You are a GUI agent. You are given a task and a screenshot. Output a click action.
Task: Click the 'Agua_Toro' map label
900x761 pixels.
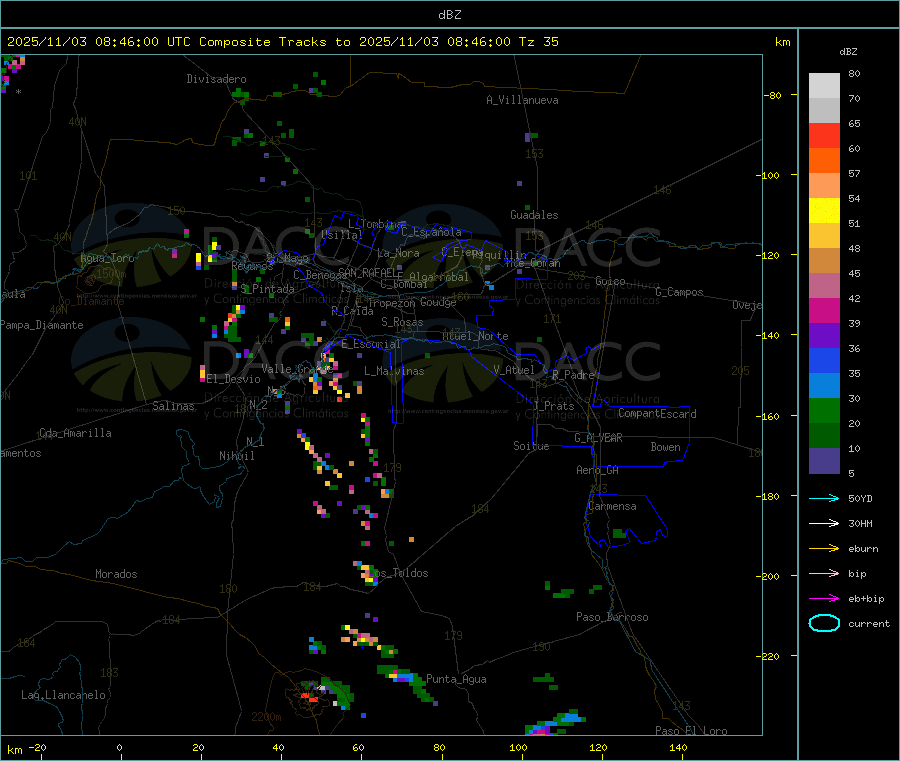[x=107, y=258]
